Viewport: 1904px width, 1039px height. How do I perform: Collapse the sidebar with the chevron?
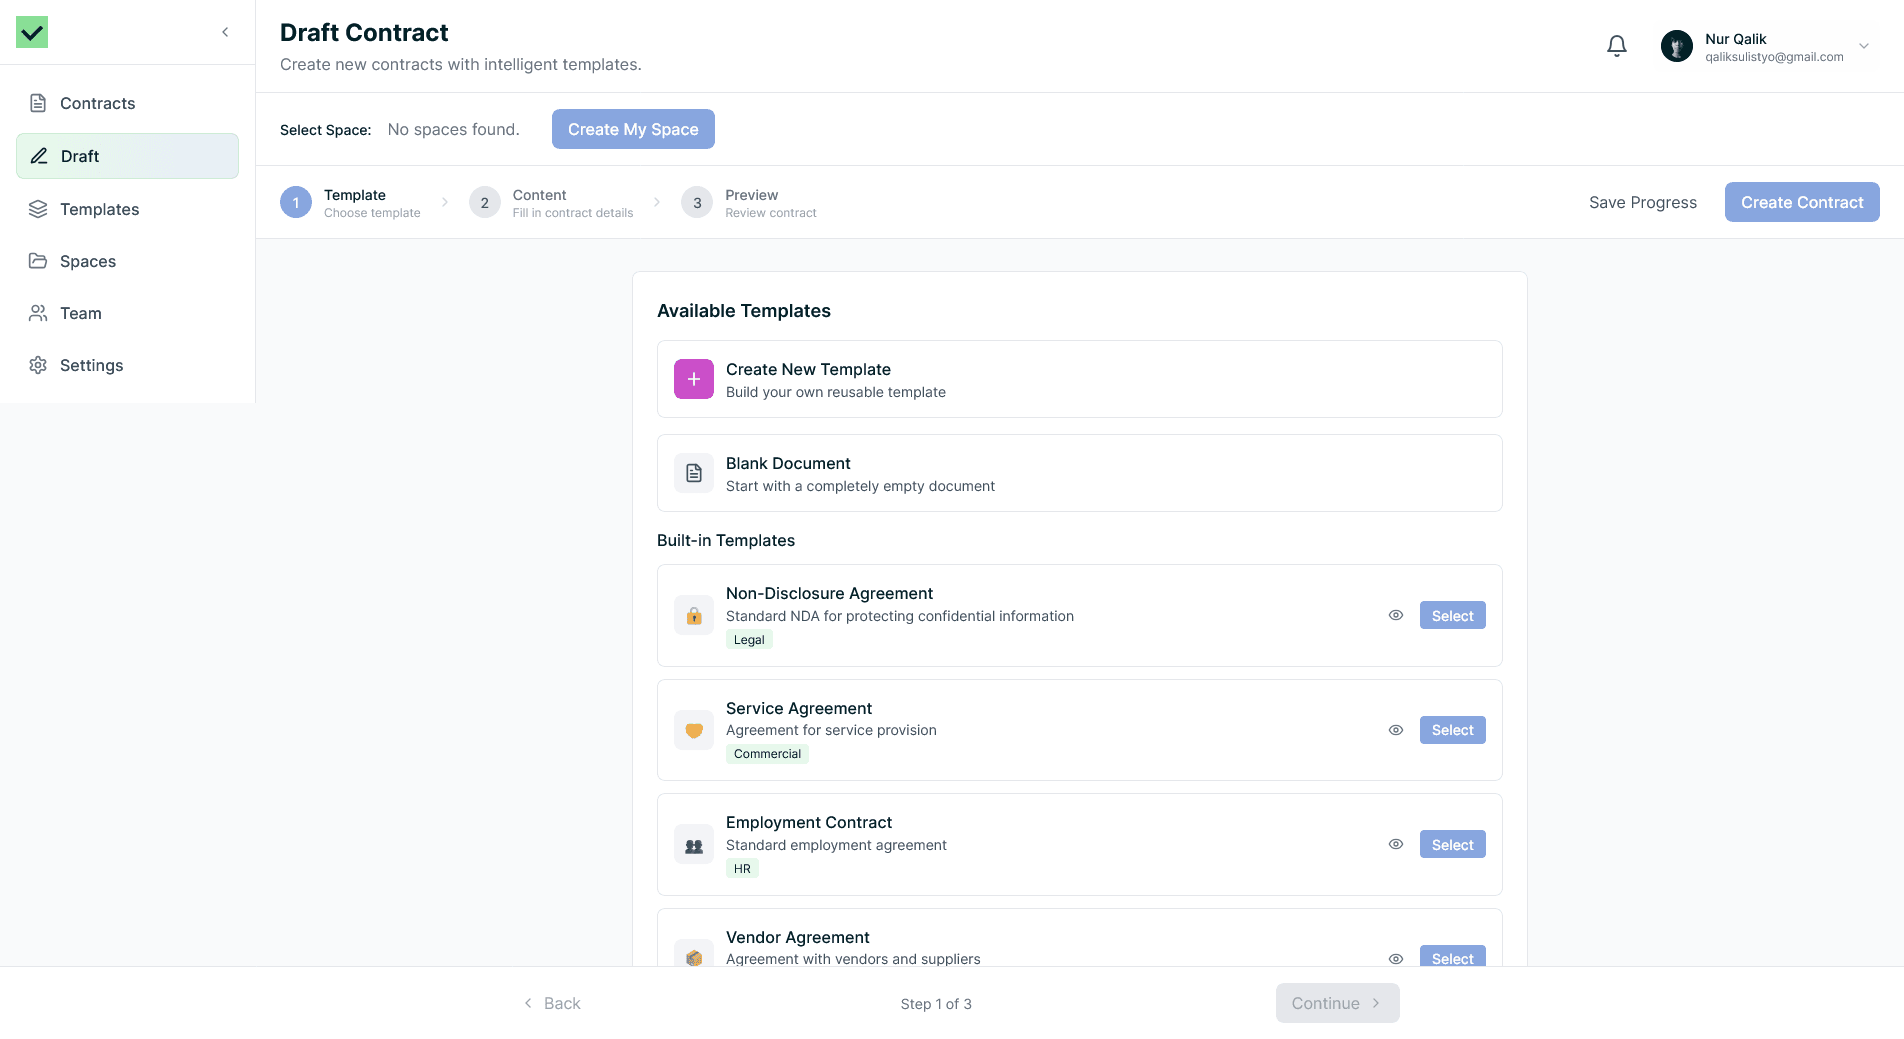coord(225,32)
